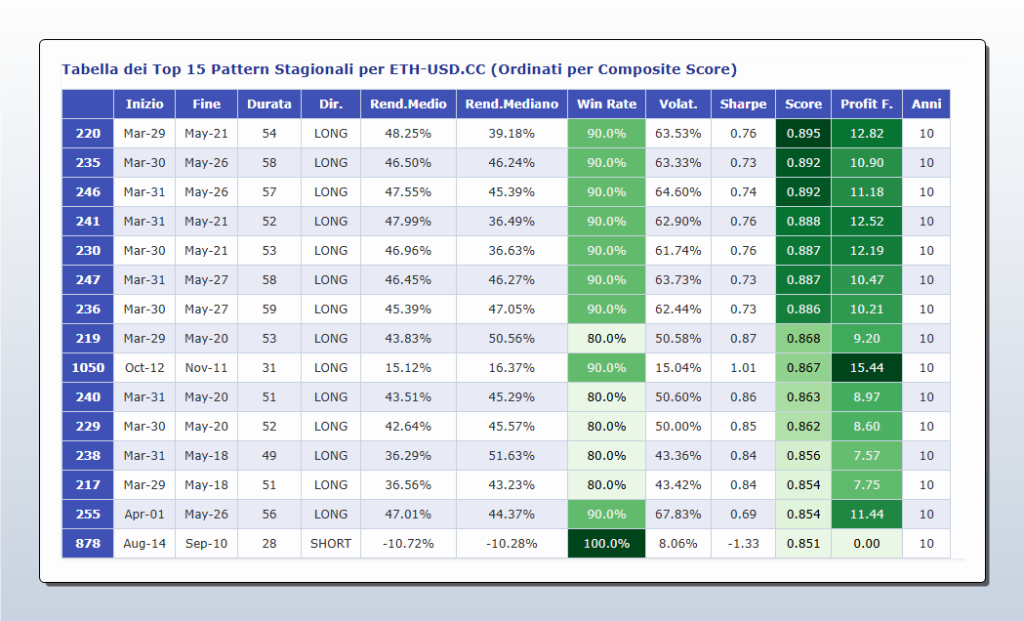Select the Dir. column header

330,103
